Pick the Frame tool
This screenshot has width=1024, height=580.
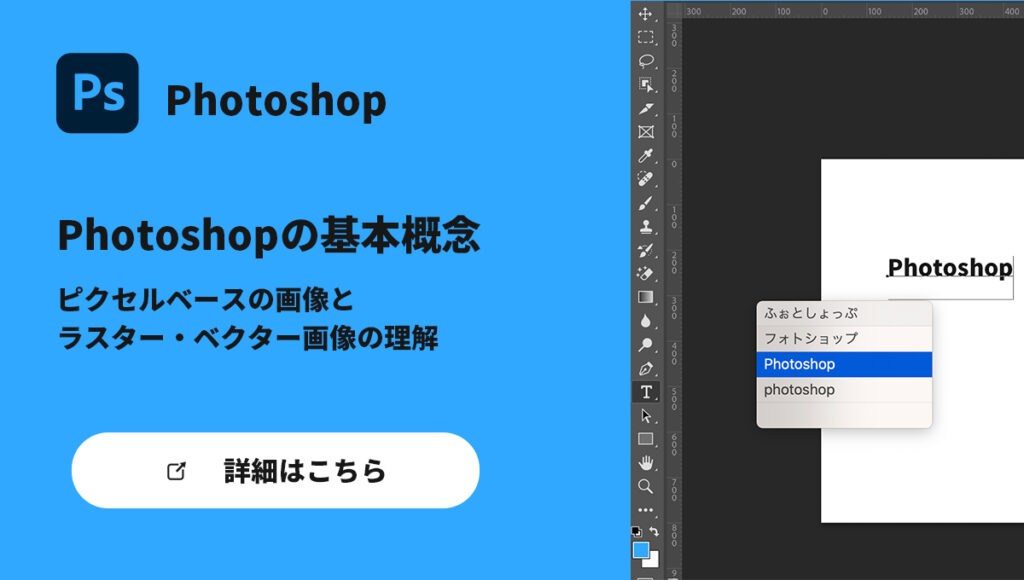(646, 132)
